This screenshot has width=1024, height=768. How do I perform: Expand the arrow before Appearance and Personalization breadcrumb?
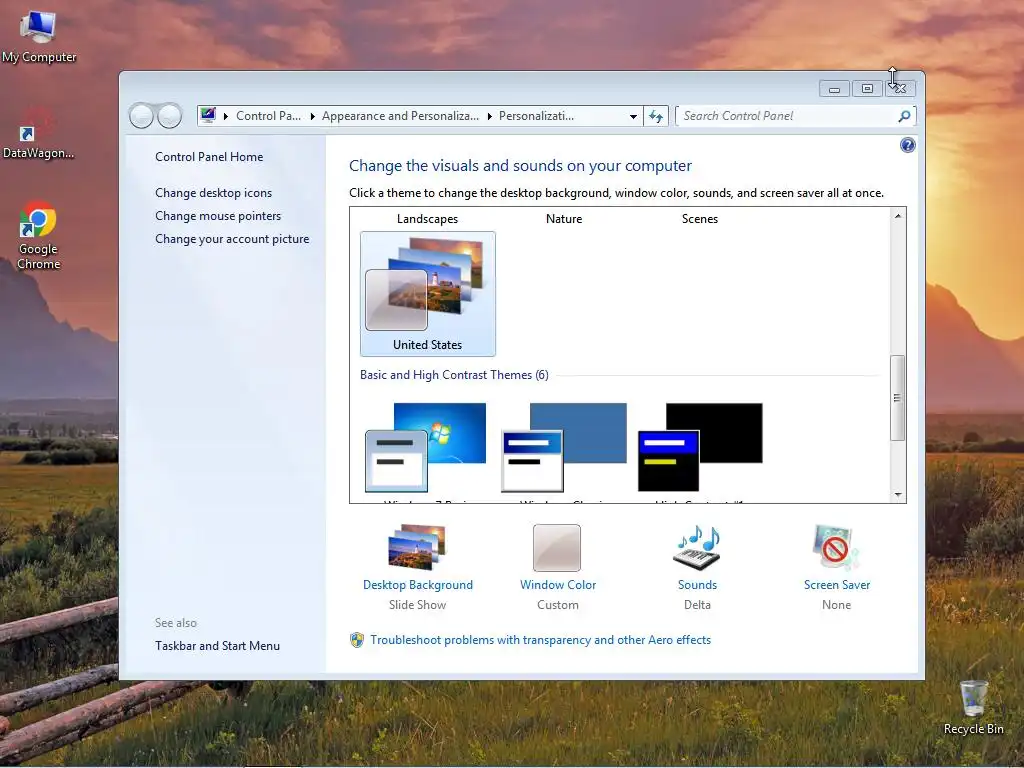pyautogui.click(x=312, y=116)
